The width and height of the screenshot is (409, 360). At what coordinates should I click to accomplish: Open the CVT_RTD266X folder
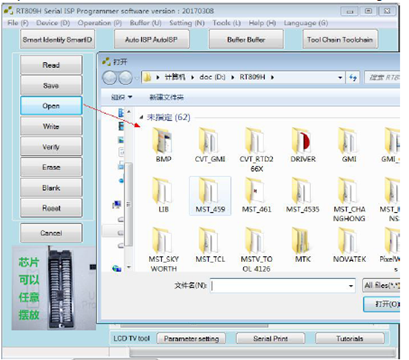coord(256,150)
